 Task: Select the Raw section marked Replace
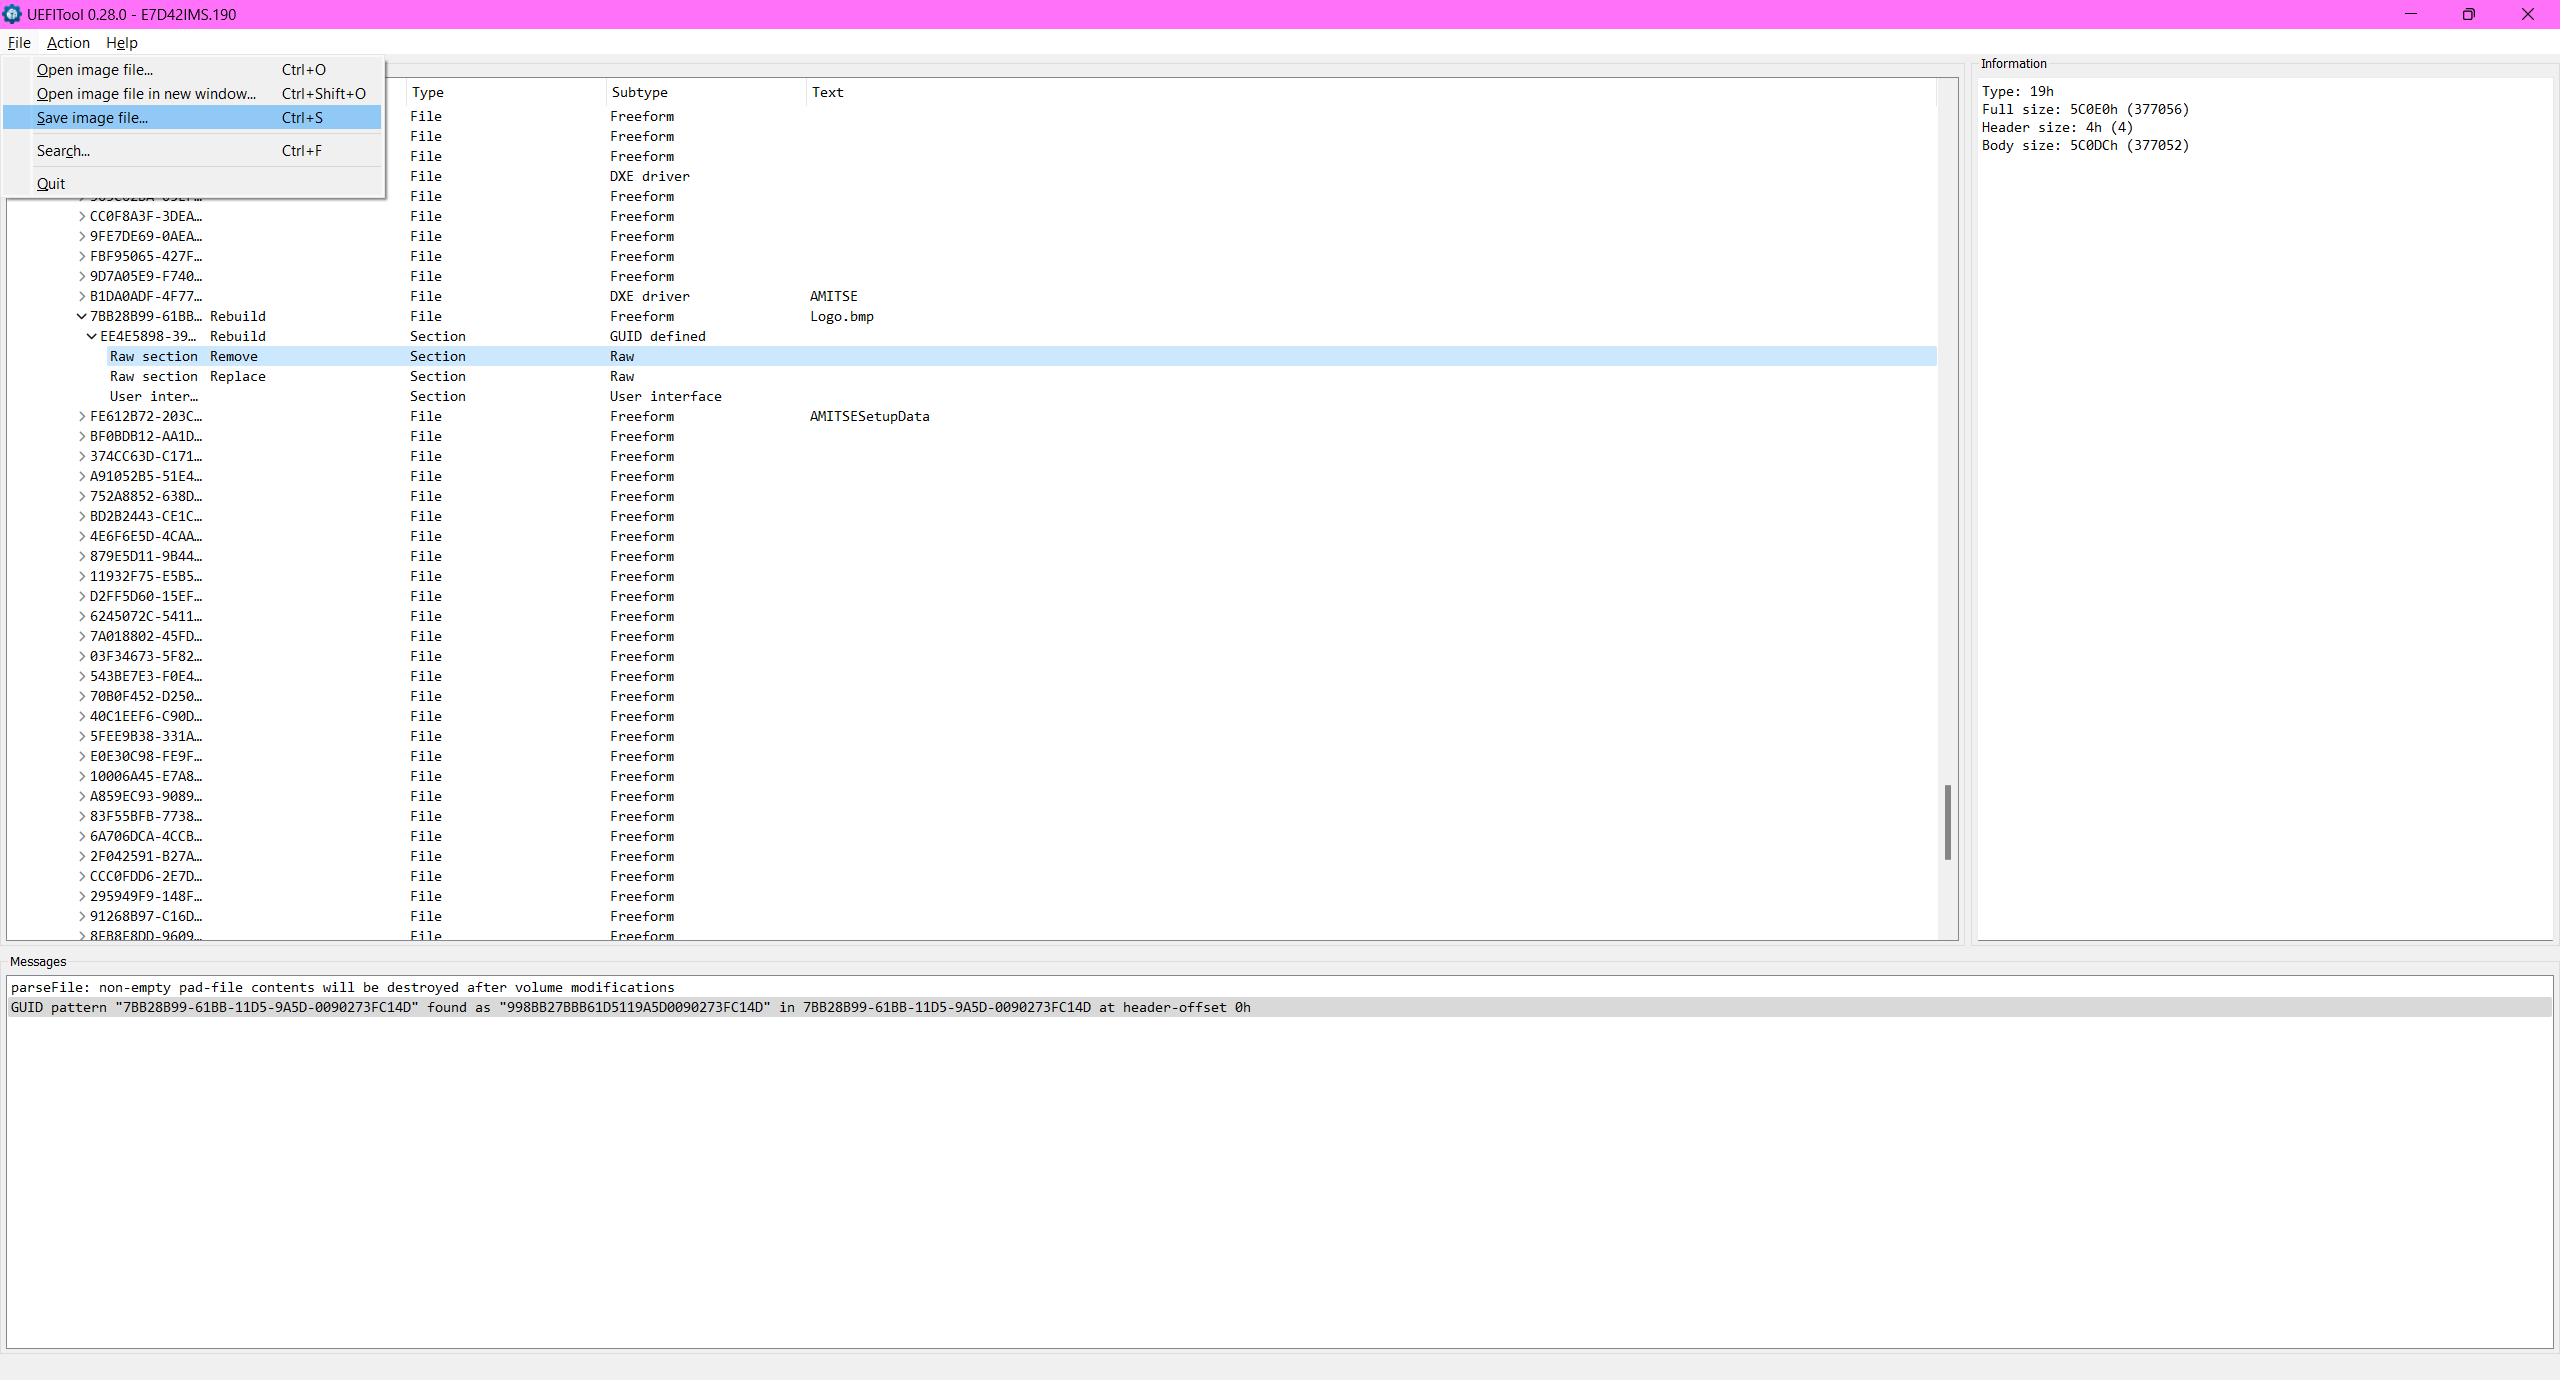(x=154, y=377)
